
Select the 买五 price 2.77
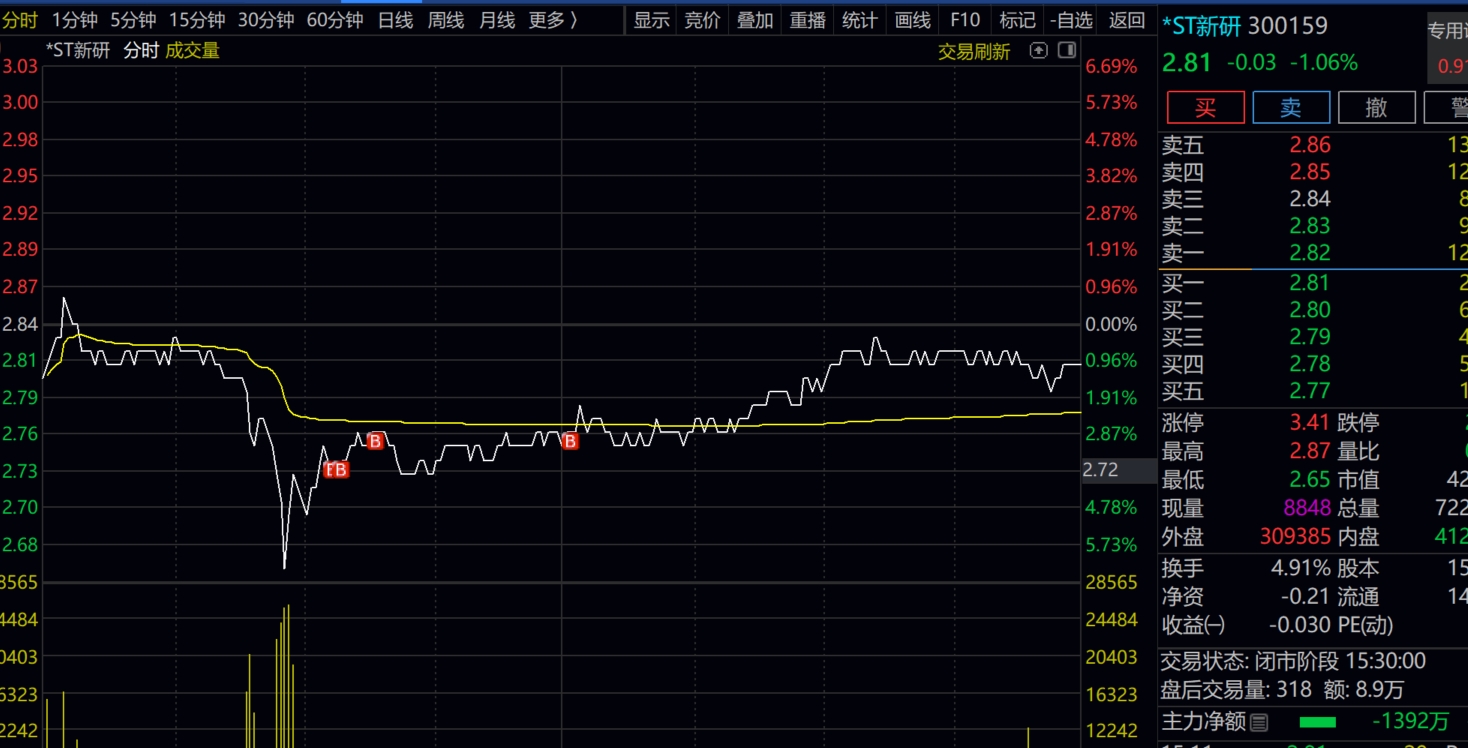1310,391
